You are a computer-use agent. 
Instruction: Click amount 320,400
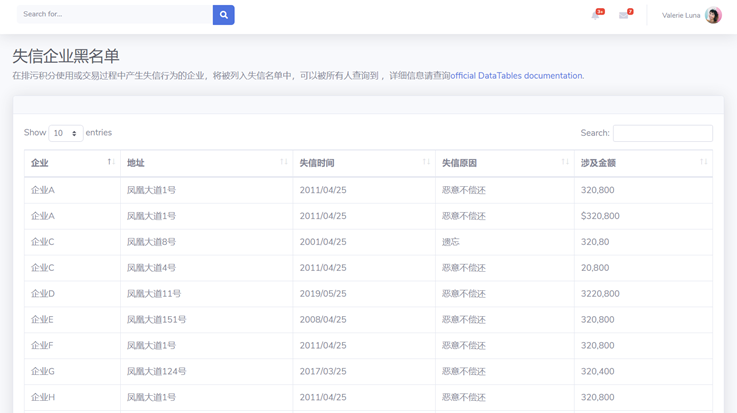coord(597,371)
